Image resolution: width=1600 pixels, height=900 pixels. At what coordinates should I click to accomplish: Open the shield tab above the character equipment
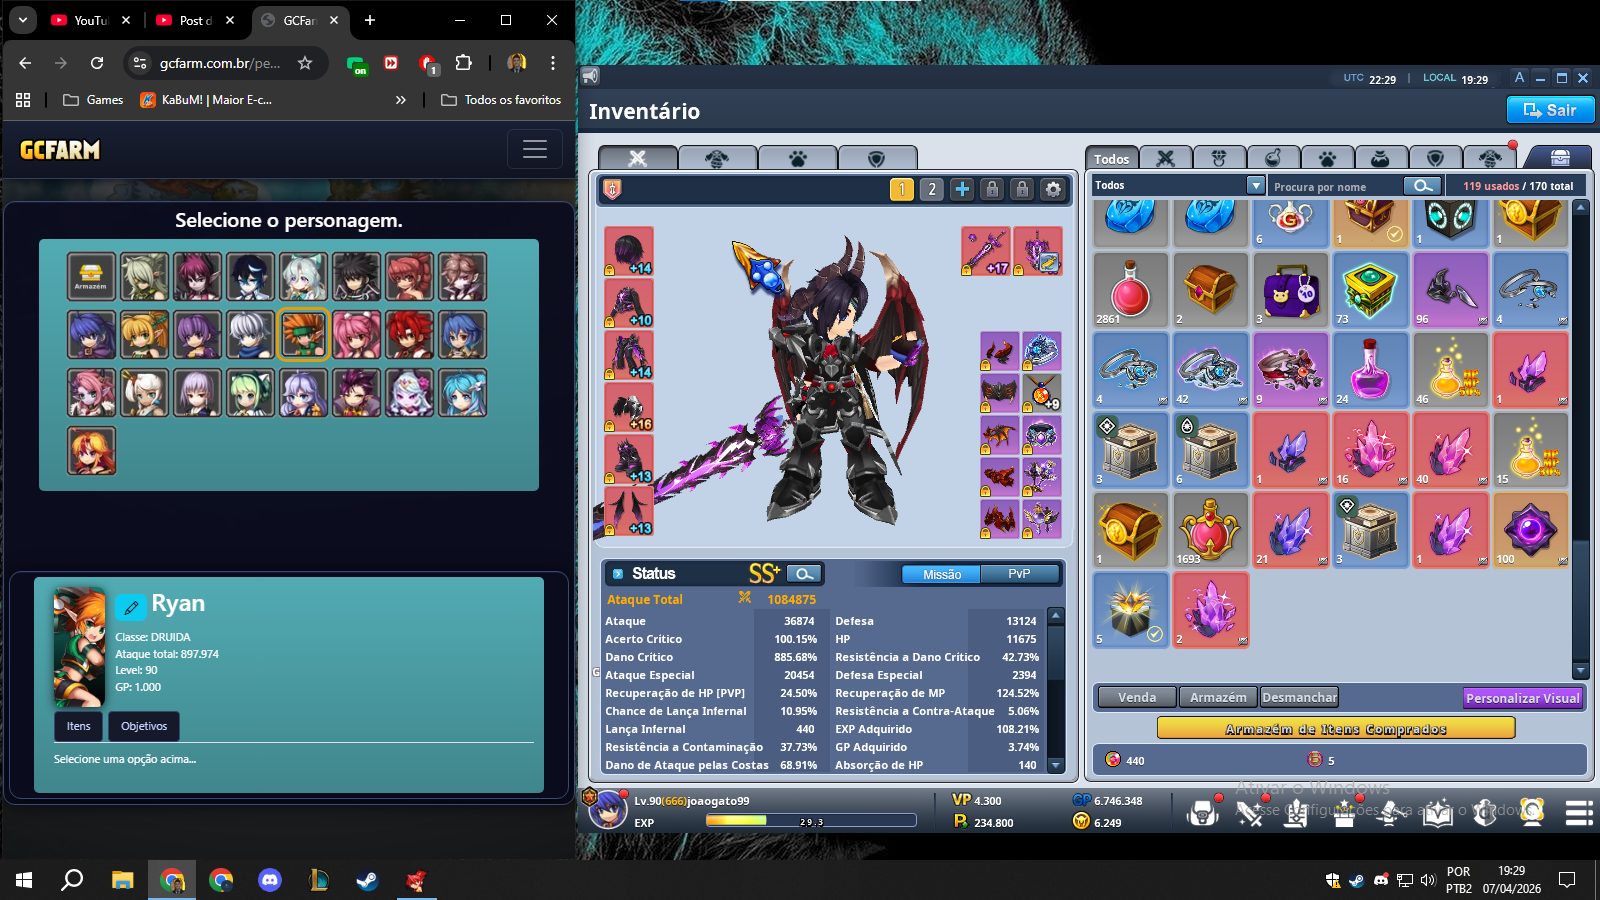(x=877, y=158)
